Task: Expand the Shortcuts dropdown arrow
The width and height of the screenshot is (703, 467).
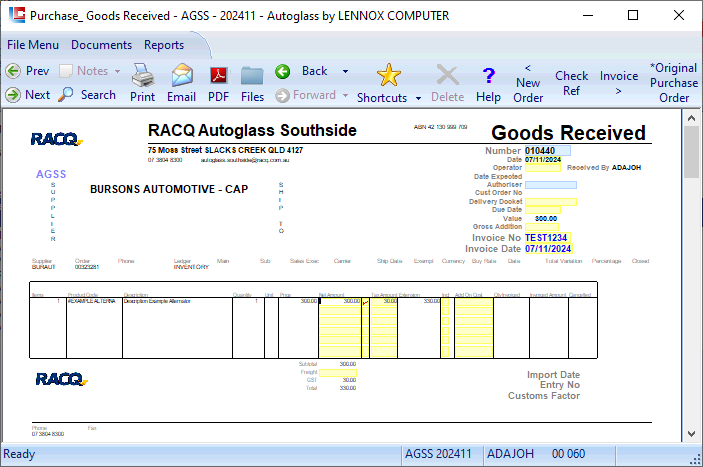Action: point(418,98)
